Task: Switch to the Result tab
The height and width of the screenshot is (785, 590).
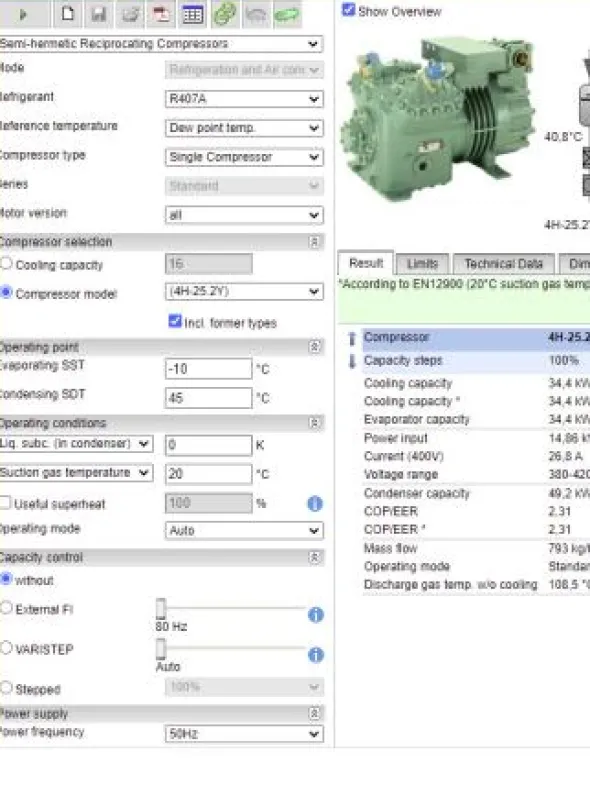Action: [x=366, y=263]
